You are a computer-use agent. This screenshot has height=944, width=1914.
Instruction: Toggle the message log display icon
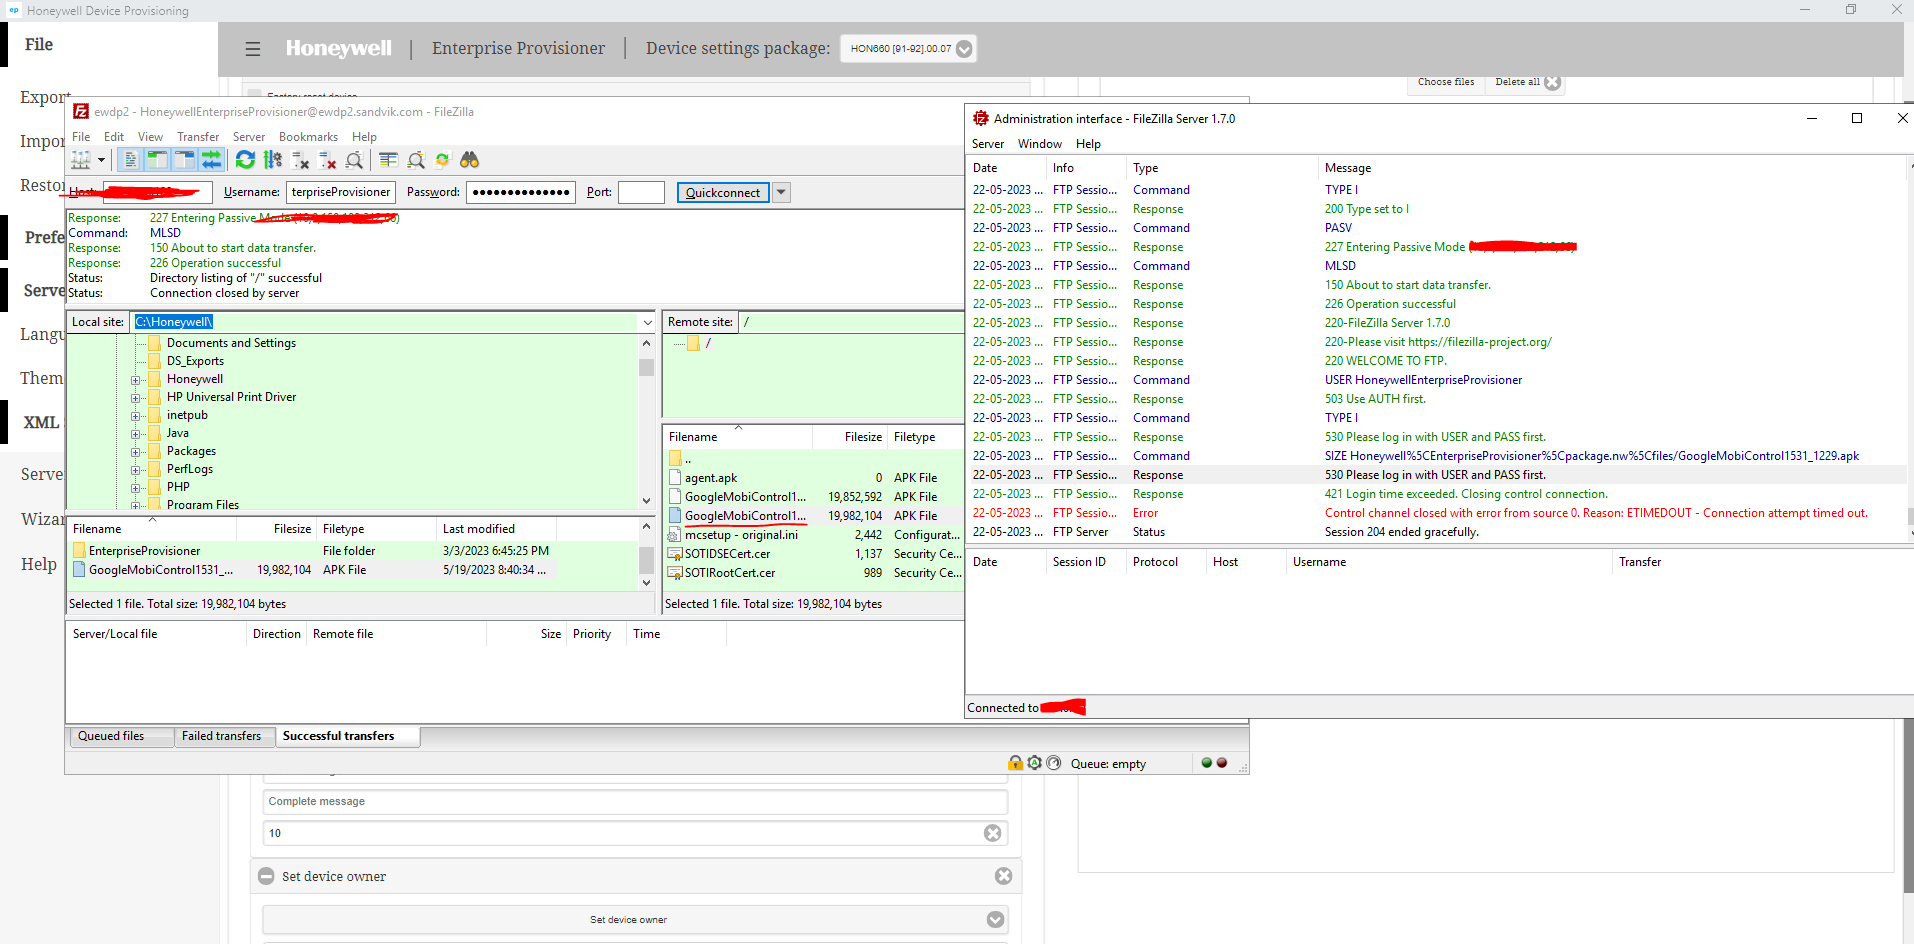(130, 160)
